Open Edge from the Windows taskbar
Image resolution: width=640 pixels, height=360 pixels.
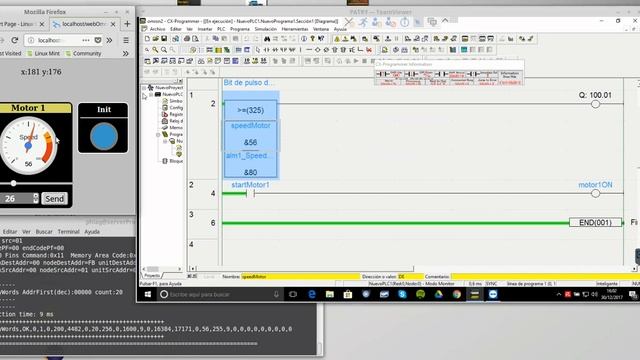coord(312,294)
